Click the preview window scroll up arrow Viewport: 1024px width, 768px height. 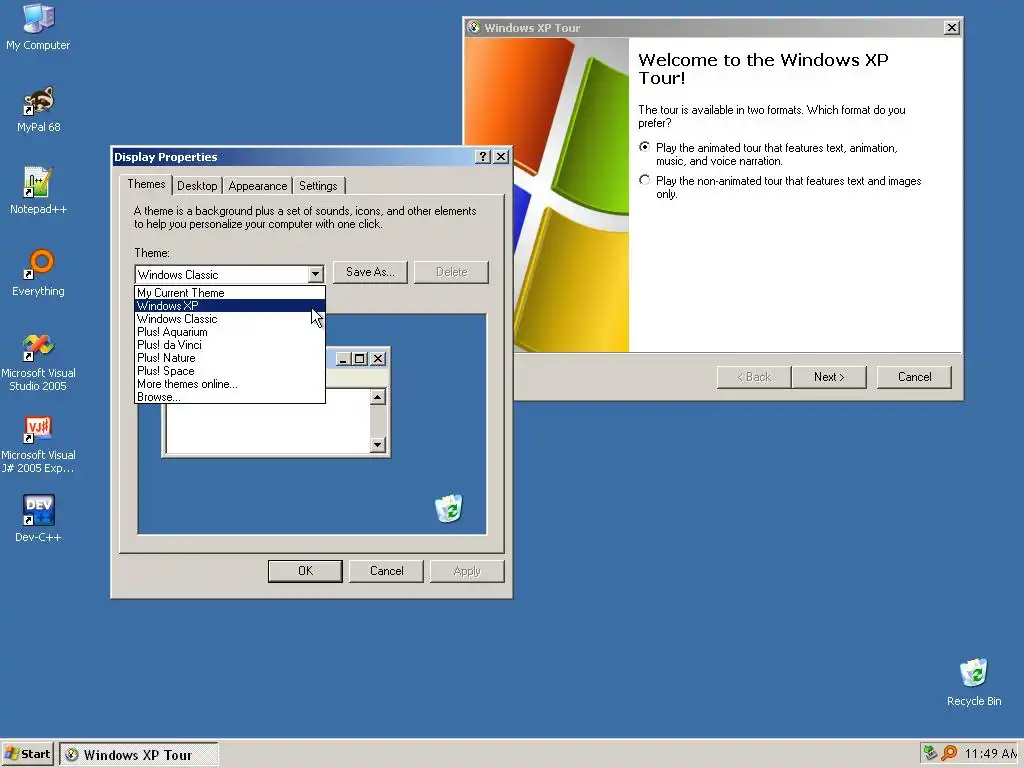(x=377, y=397)
